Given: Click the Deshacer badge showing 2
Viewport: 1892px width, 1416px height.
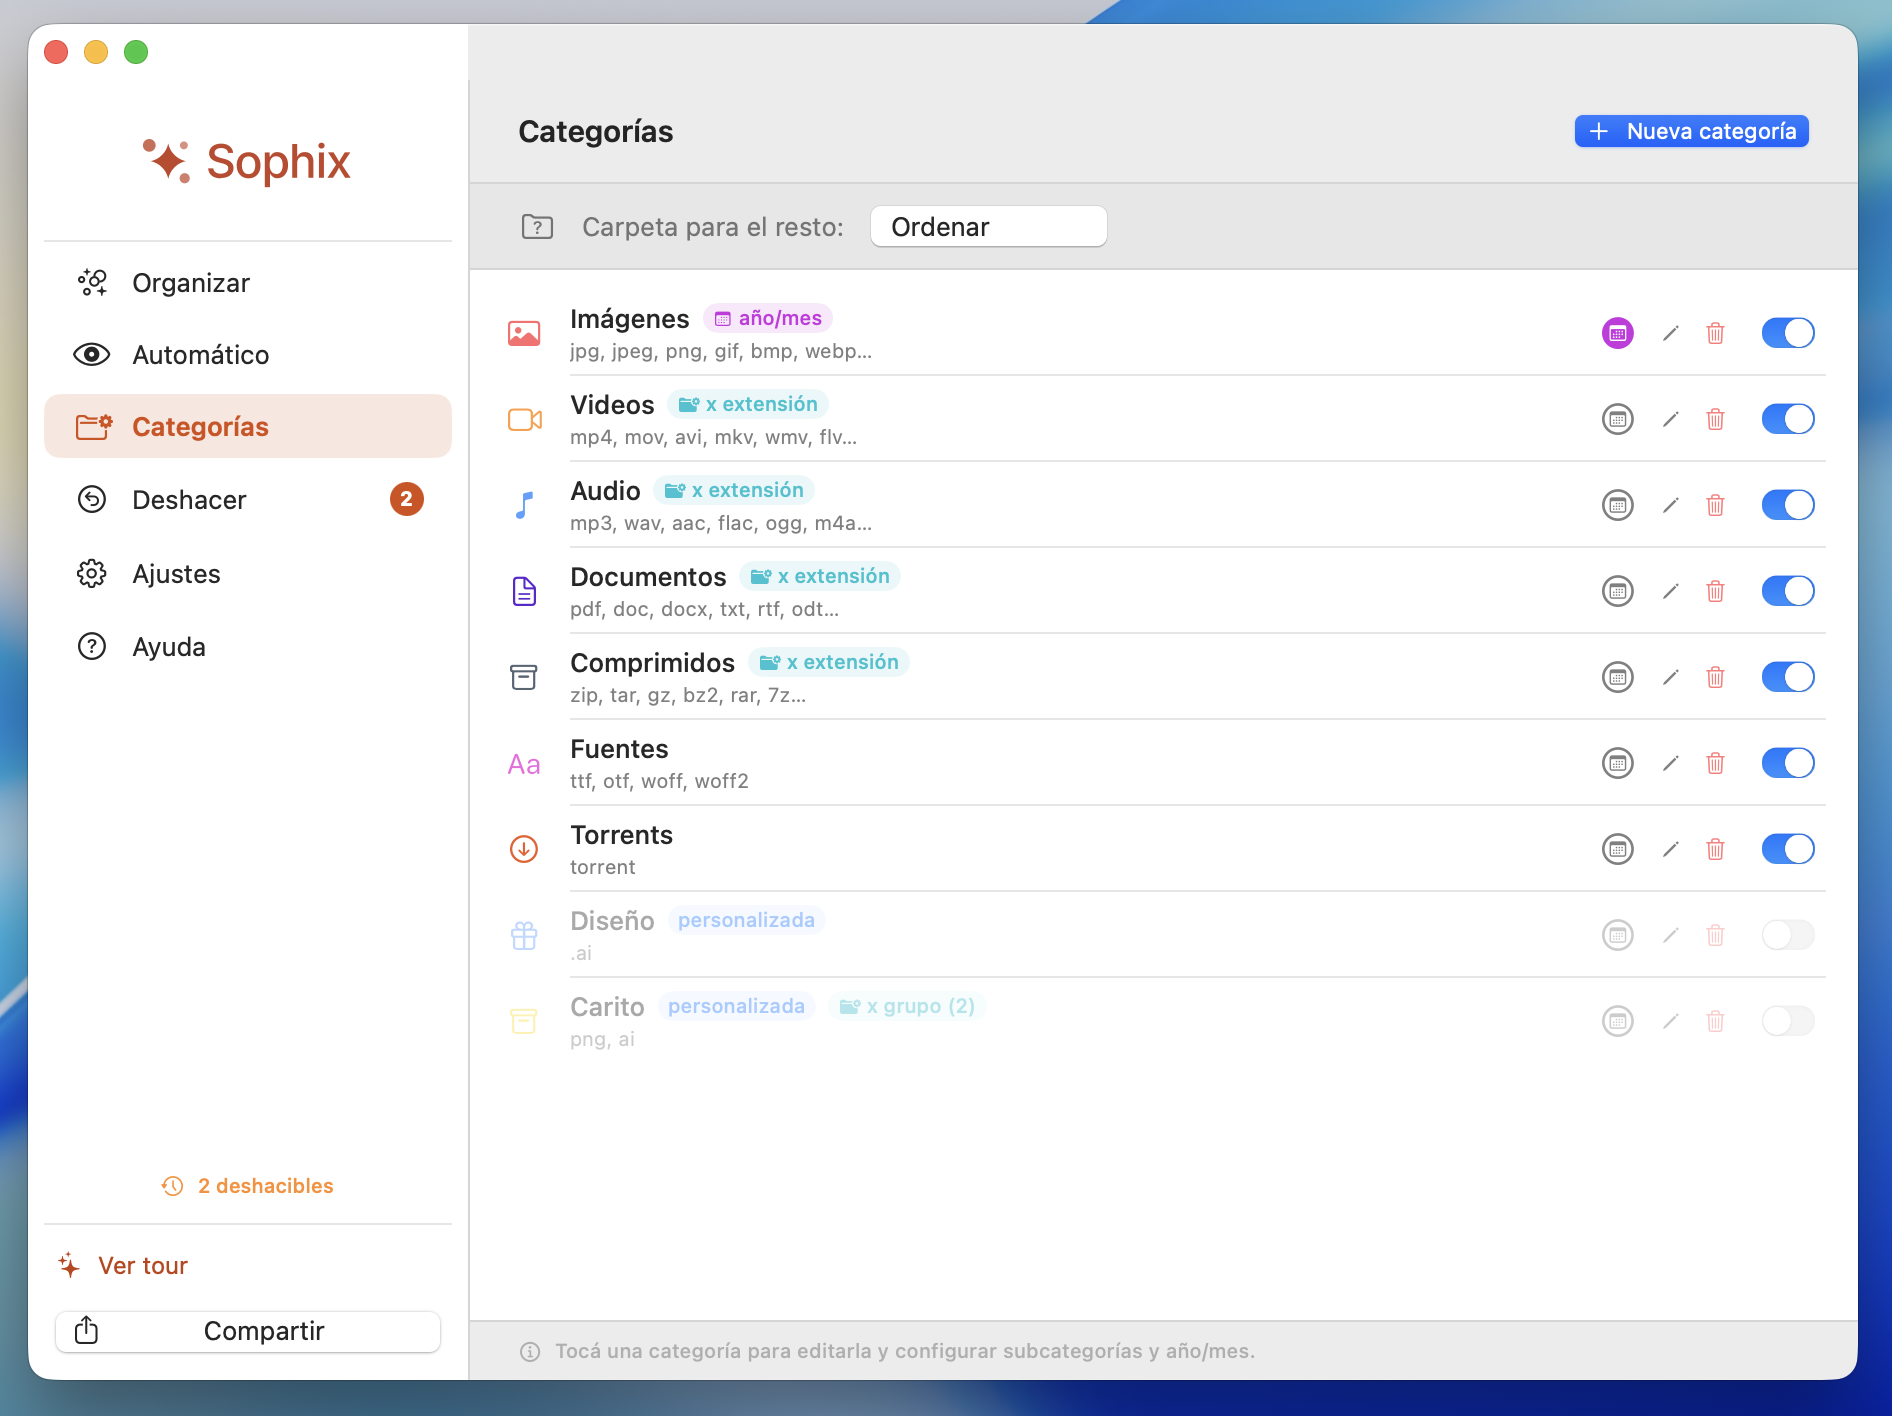Looking at the screenshot, I should (x=406, y=499).
